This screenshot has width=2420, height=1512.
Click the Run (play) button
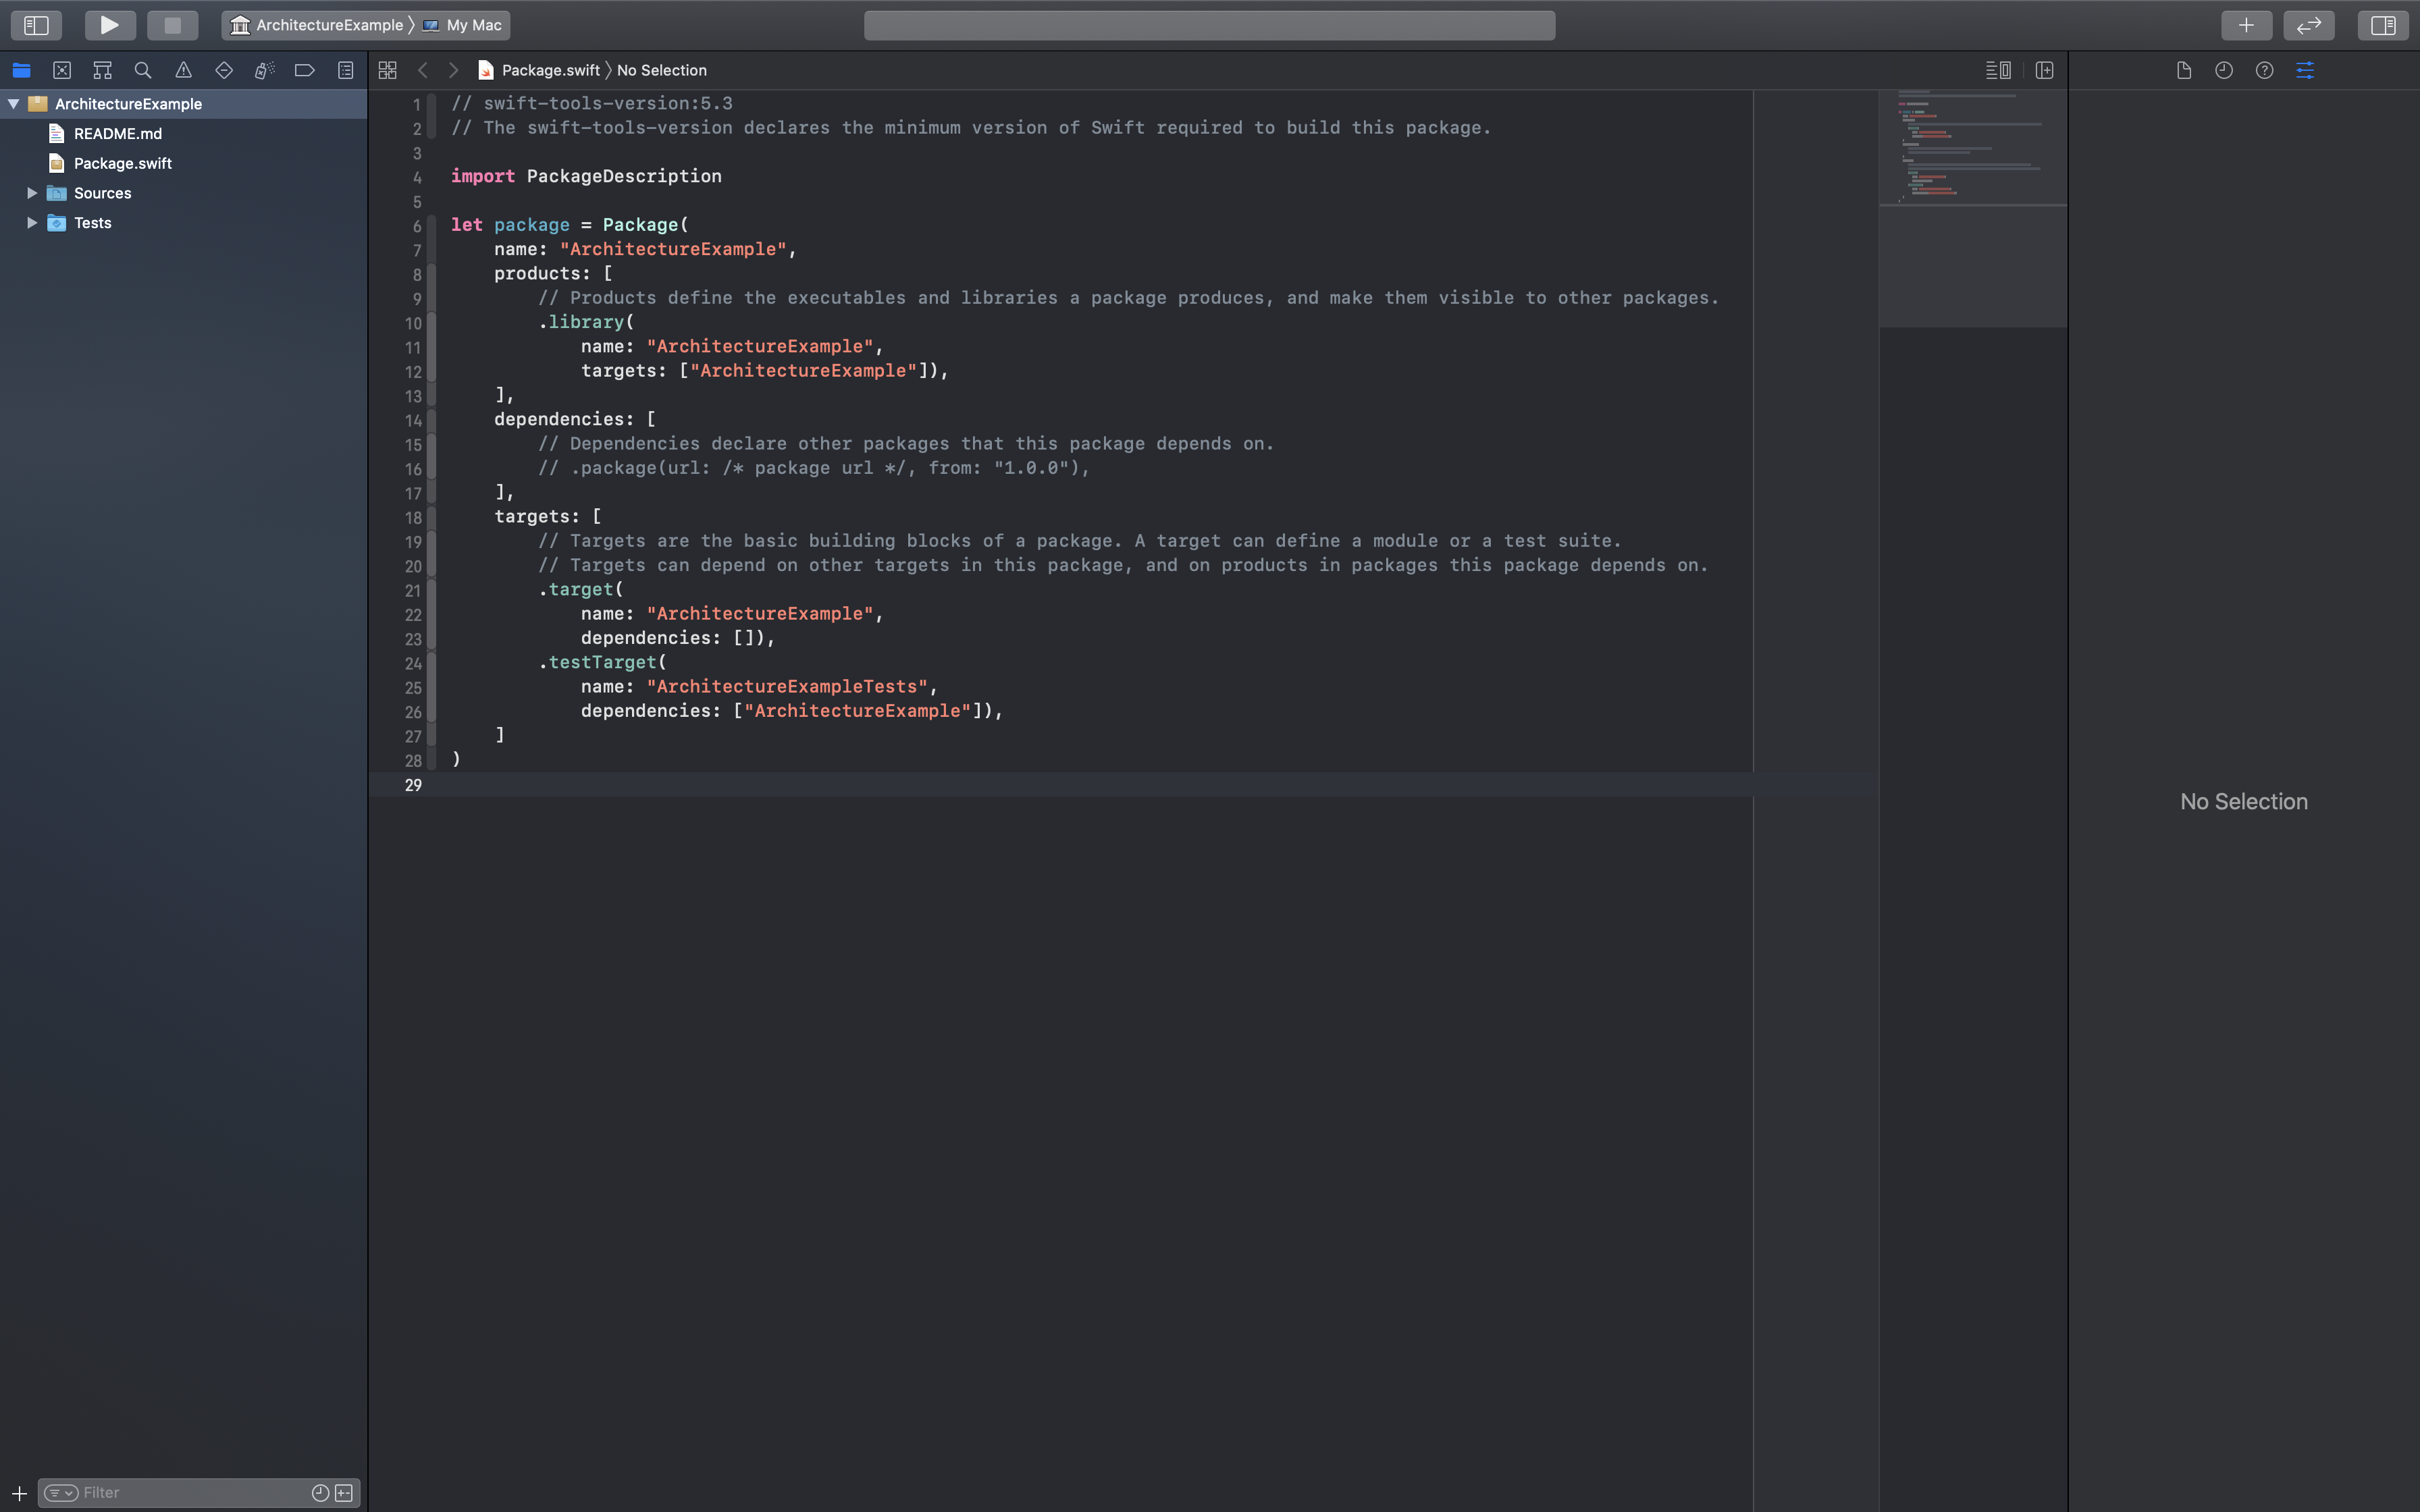[x=110, y=25]
